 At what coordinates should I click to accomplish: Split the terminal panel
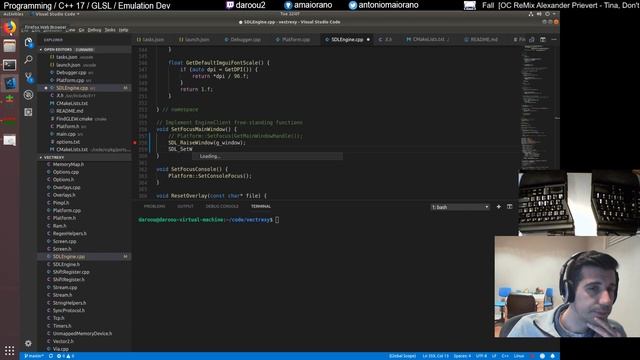click(x=509, y=207)
